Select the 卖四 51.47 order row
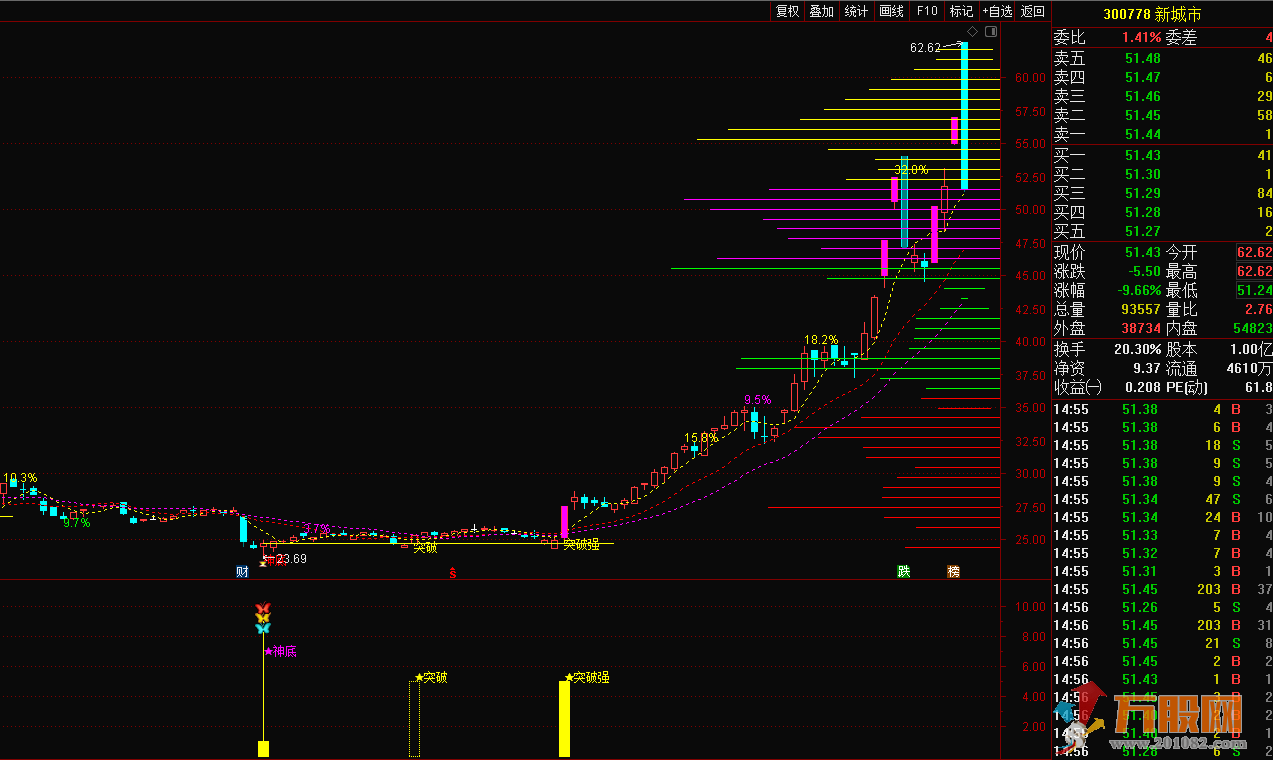Image resolution: width=1273 pixels, height=760 pixels. [x=1162, y=78]
